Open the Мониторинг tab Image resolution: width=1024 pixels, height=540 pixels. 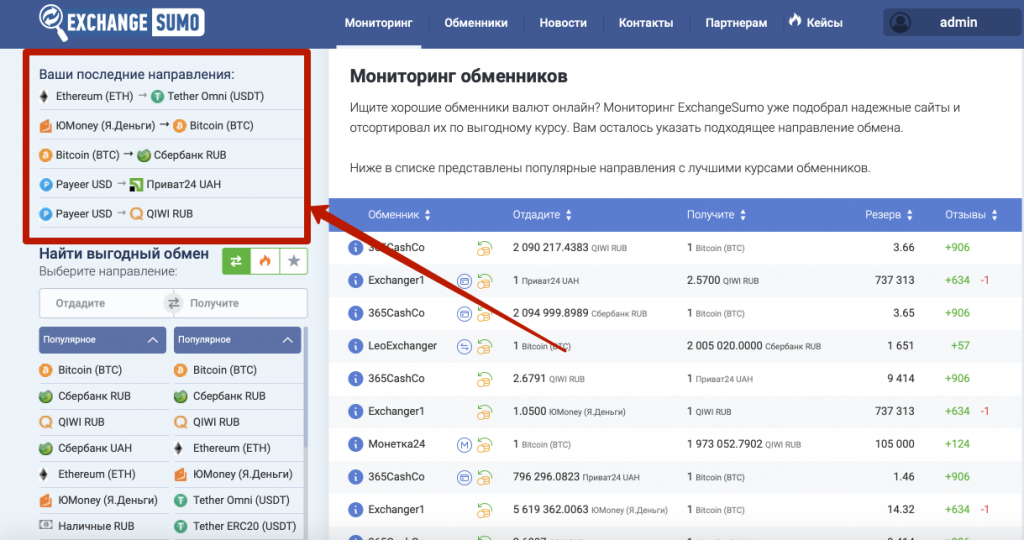(379, 23)
